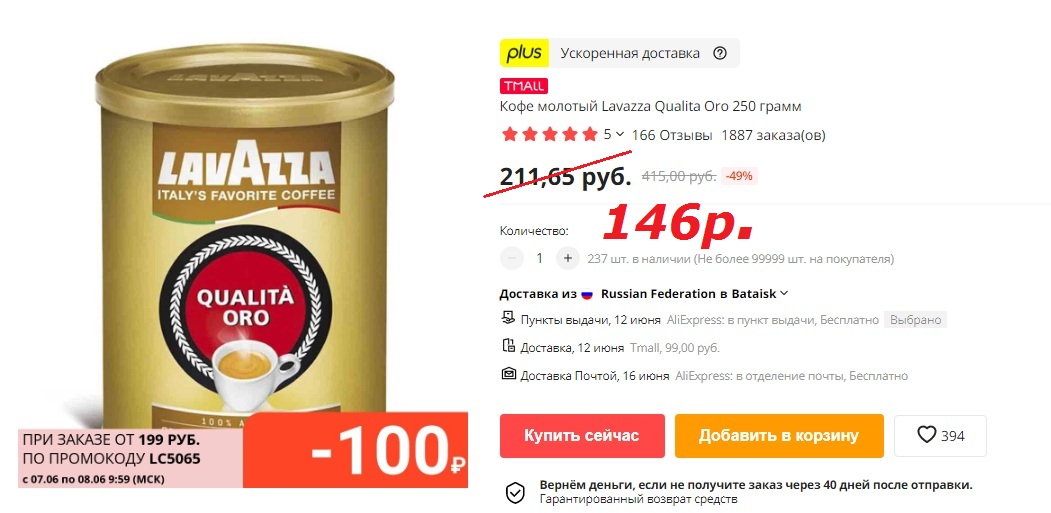The height and width of the screenshot is (513, 1051).
Task: Click the pickup point delivery icon
Action: point(508,318)
